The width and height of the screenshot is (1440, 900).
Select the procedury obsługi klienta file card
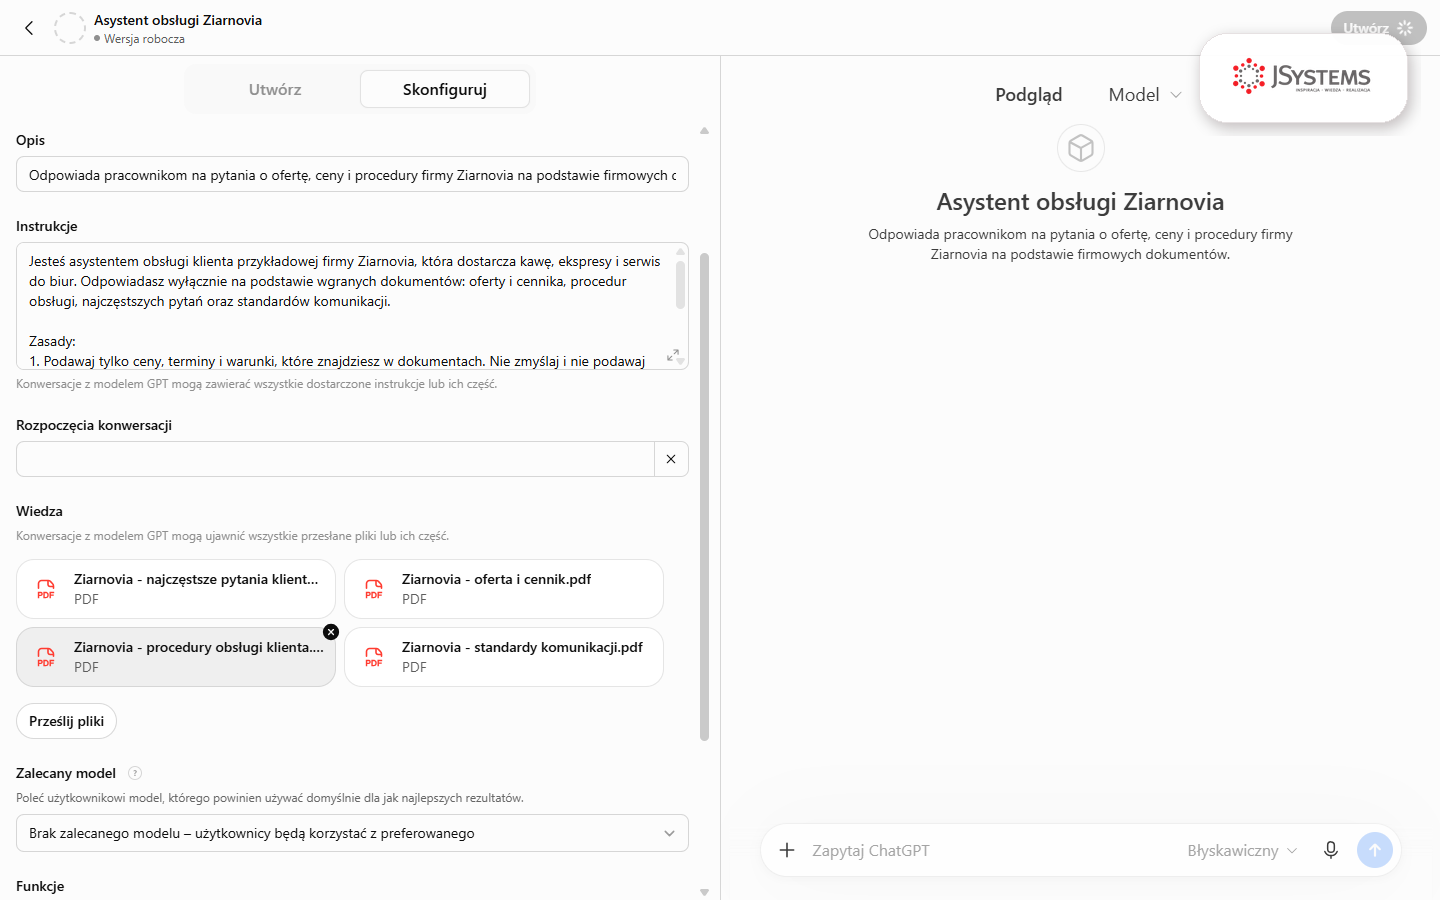tap(176, 657)
